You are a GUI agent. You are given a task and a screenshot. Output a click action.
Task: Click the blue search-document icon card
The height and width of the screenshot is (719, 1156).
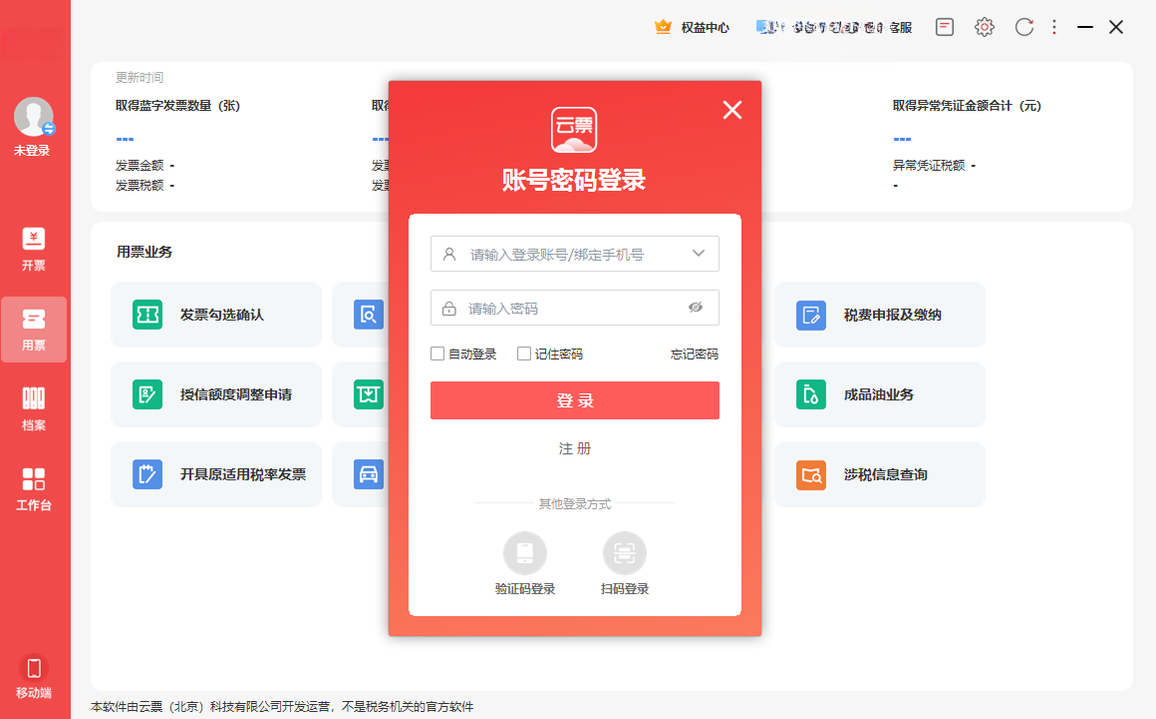pos(368,315)
